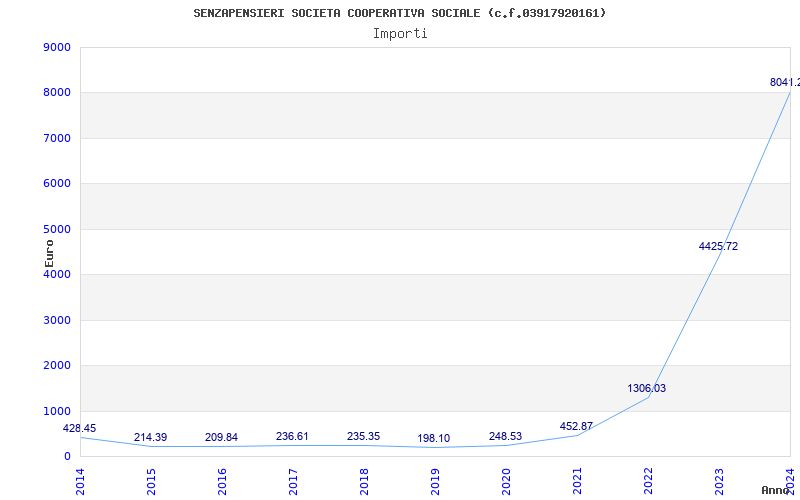Select the 5000 y-axis tick label

57,229
